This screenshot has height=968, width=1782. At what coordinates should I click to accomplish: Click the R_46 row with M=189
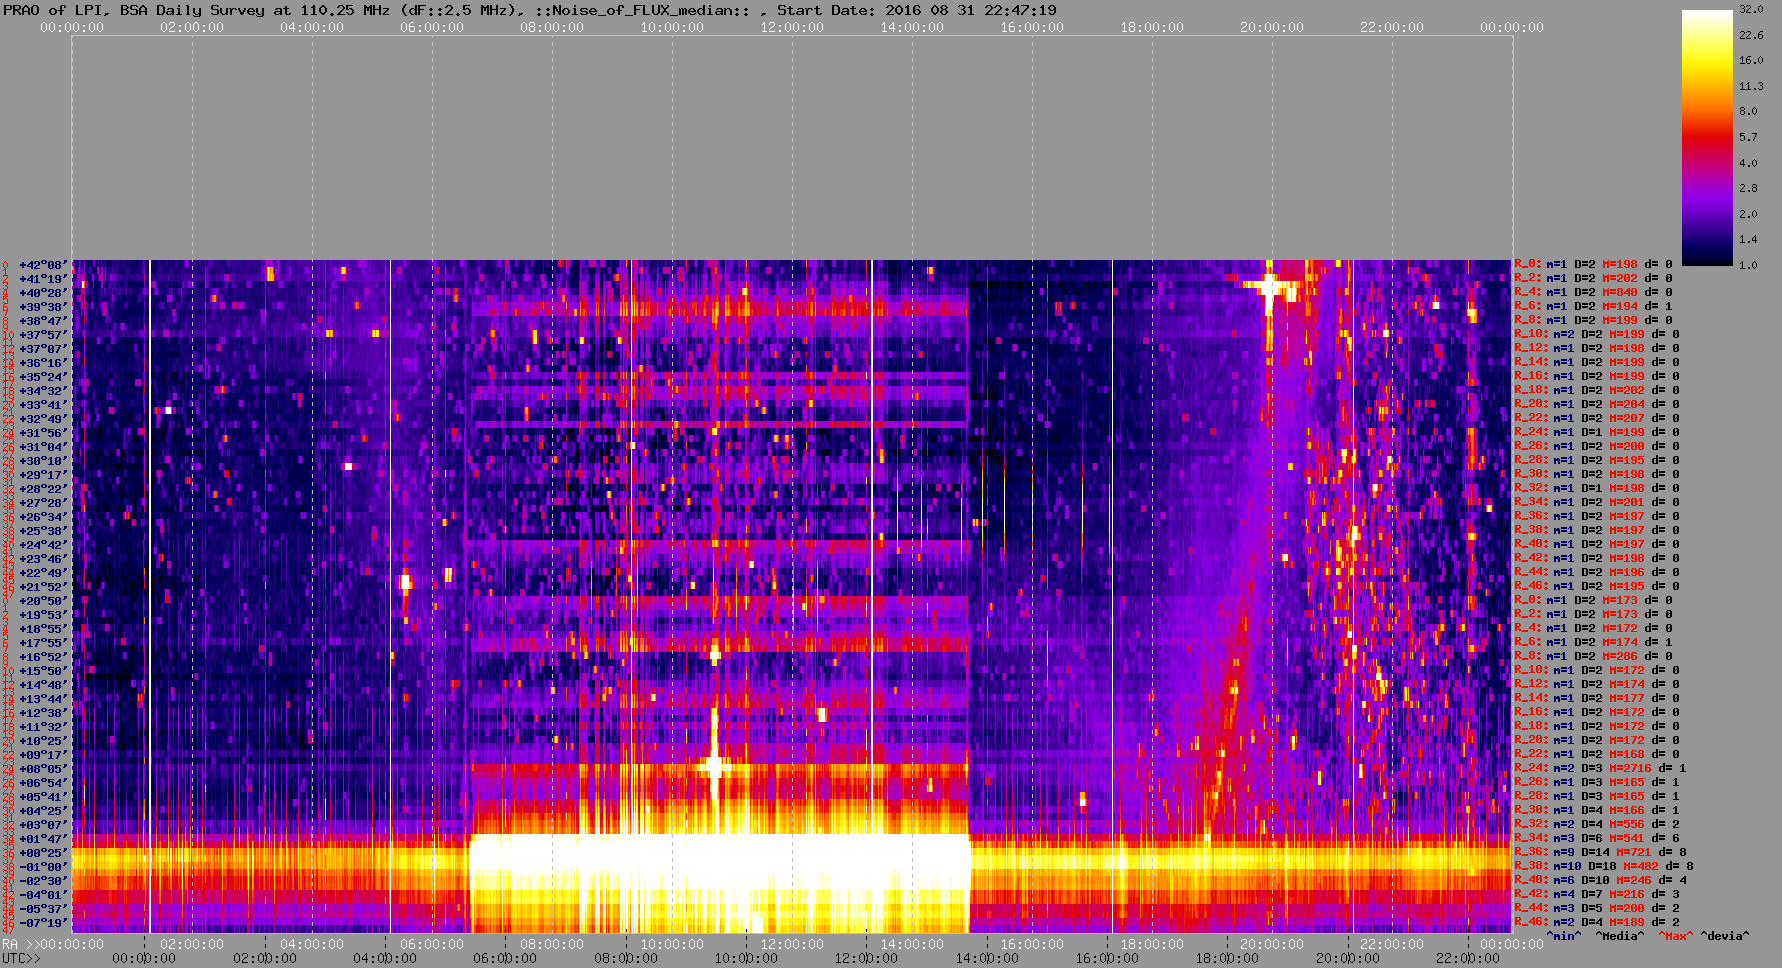(1597, 923)
